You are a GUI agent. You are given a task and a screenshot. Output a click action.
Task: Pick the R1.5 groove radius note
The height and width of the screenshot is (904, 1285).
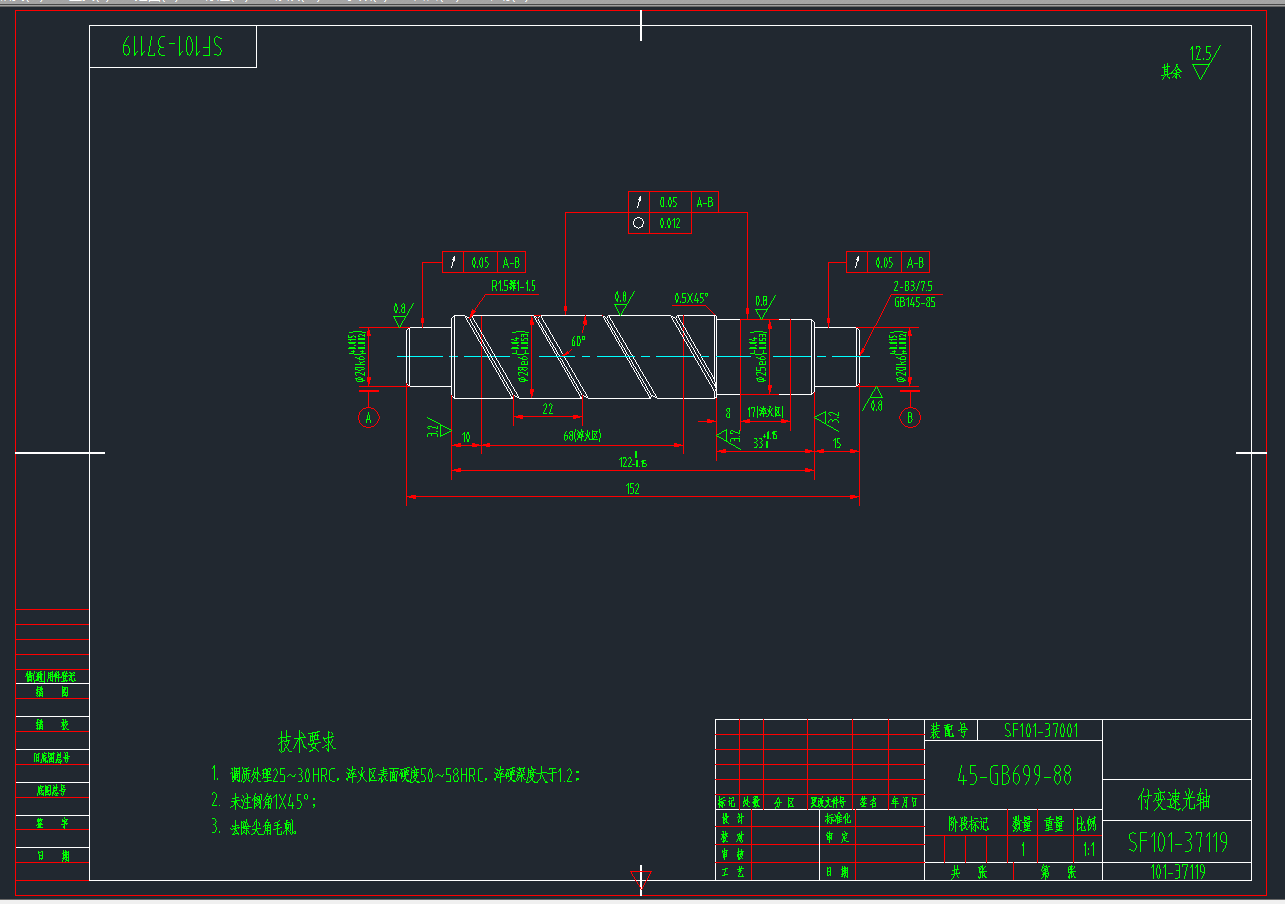[x=513, y=286]
